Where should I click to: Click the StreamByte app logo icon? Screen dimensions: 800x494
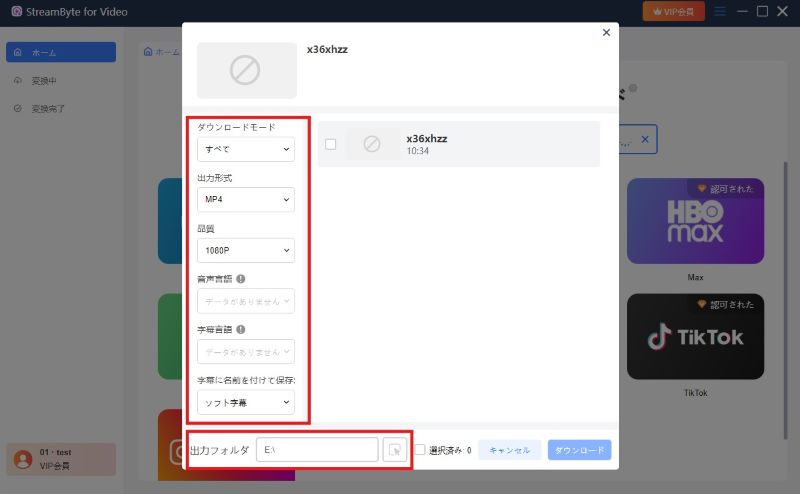16,11
